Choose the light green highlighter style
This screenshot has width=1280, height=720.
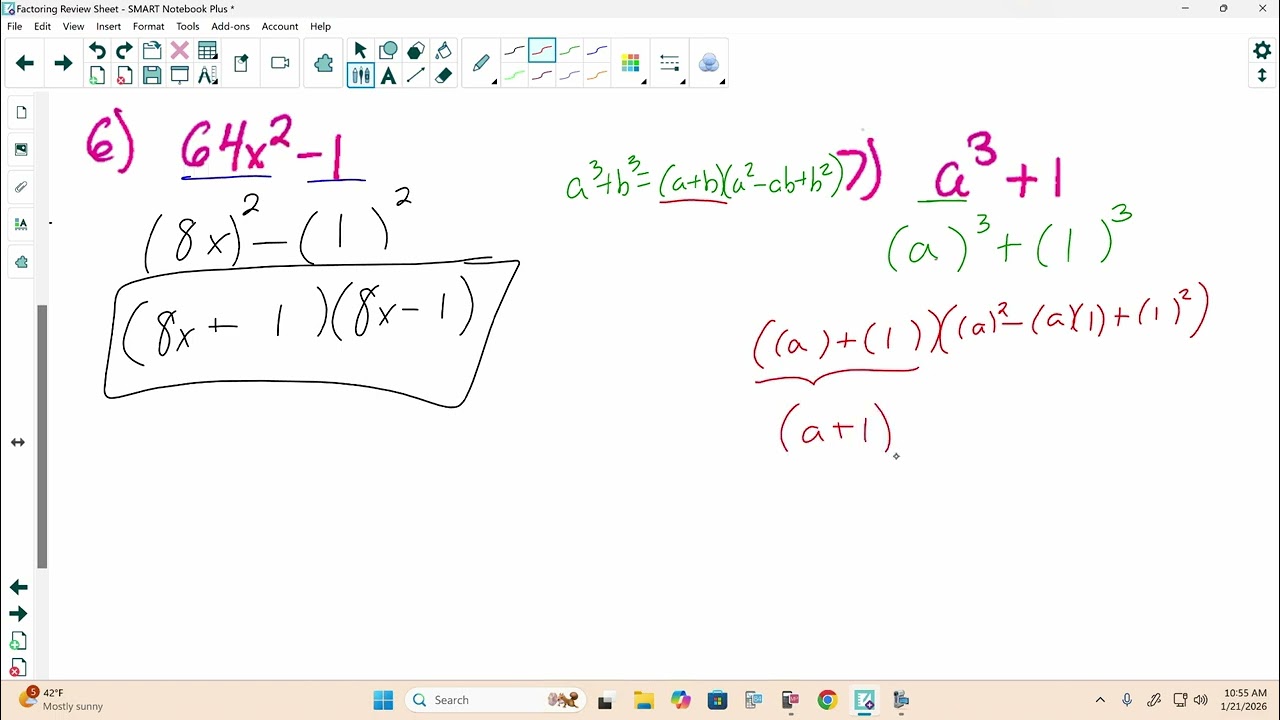pyautogui.click(x=514, y=75)
